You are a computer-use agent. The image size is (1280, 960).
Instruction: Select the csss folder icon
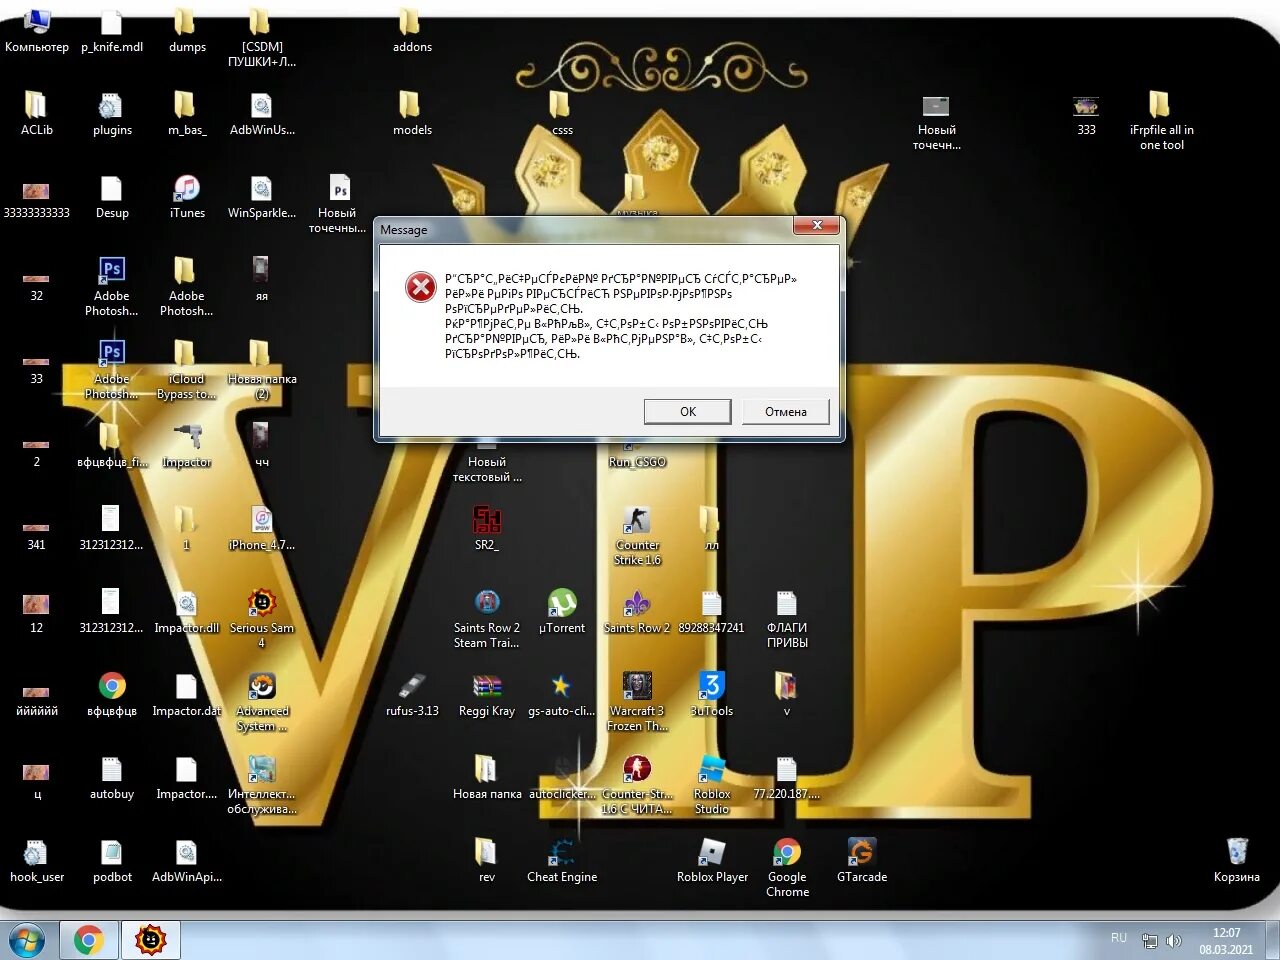(x=562, y=113)
